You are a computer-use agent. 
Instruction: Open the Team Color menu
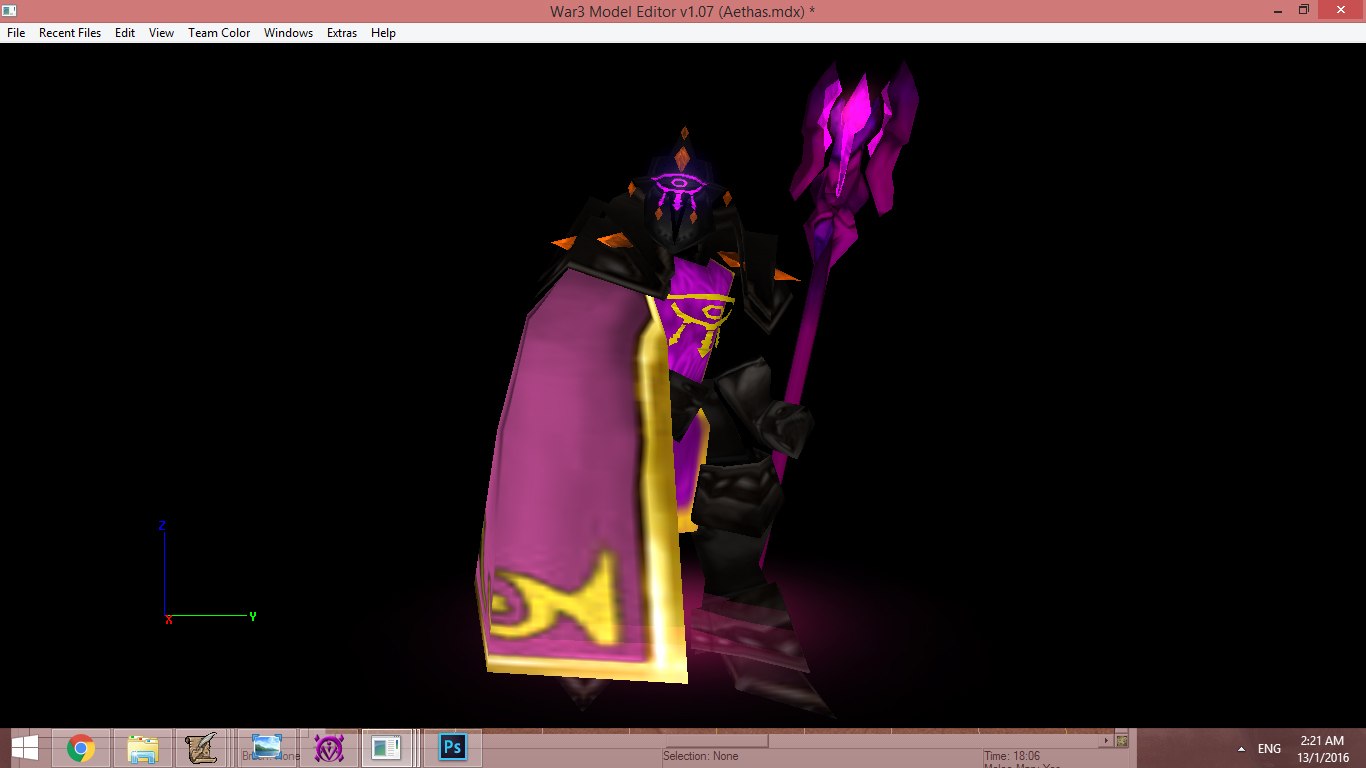[x=219, y=33]
